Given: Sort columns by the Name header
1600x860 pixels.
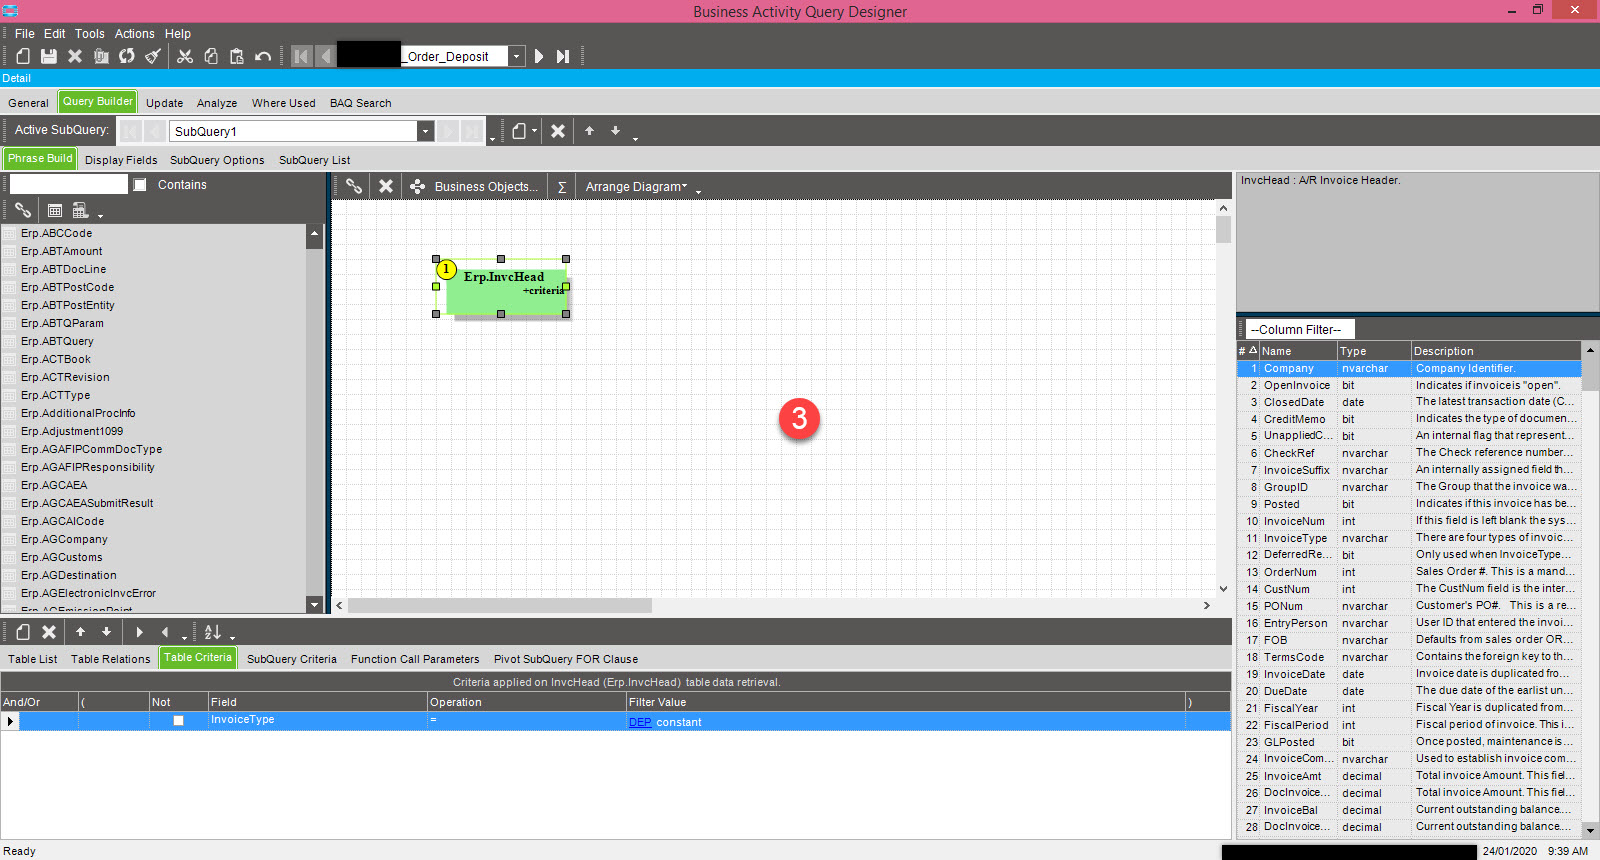Looking at the screenshot, I should (1298, 351).
